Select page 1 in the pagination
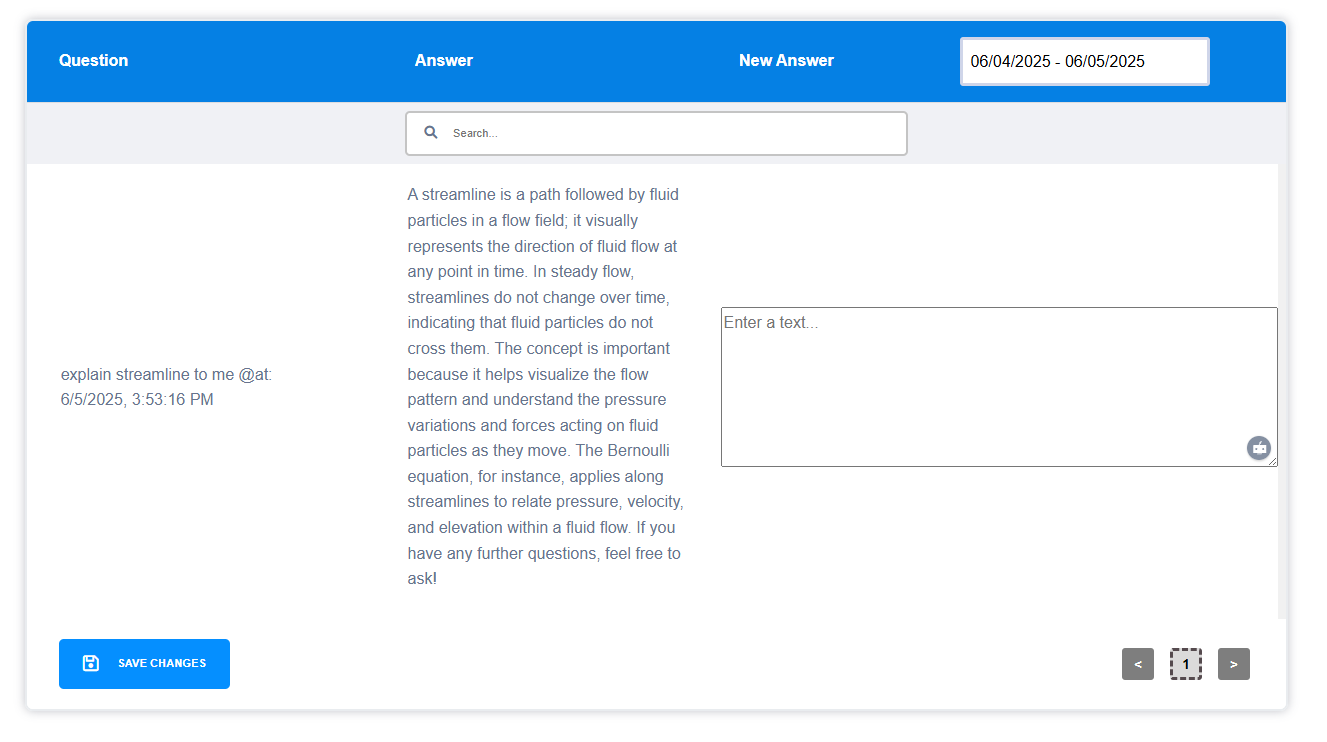Viewport: 1327px width, 742px height. point(1186,664)
